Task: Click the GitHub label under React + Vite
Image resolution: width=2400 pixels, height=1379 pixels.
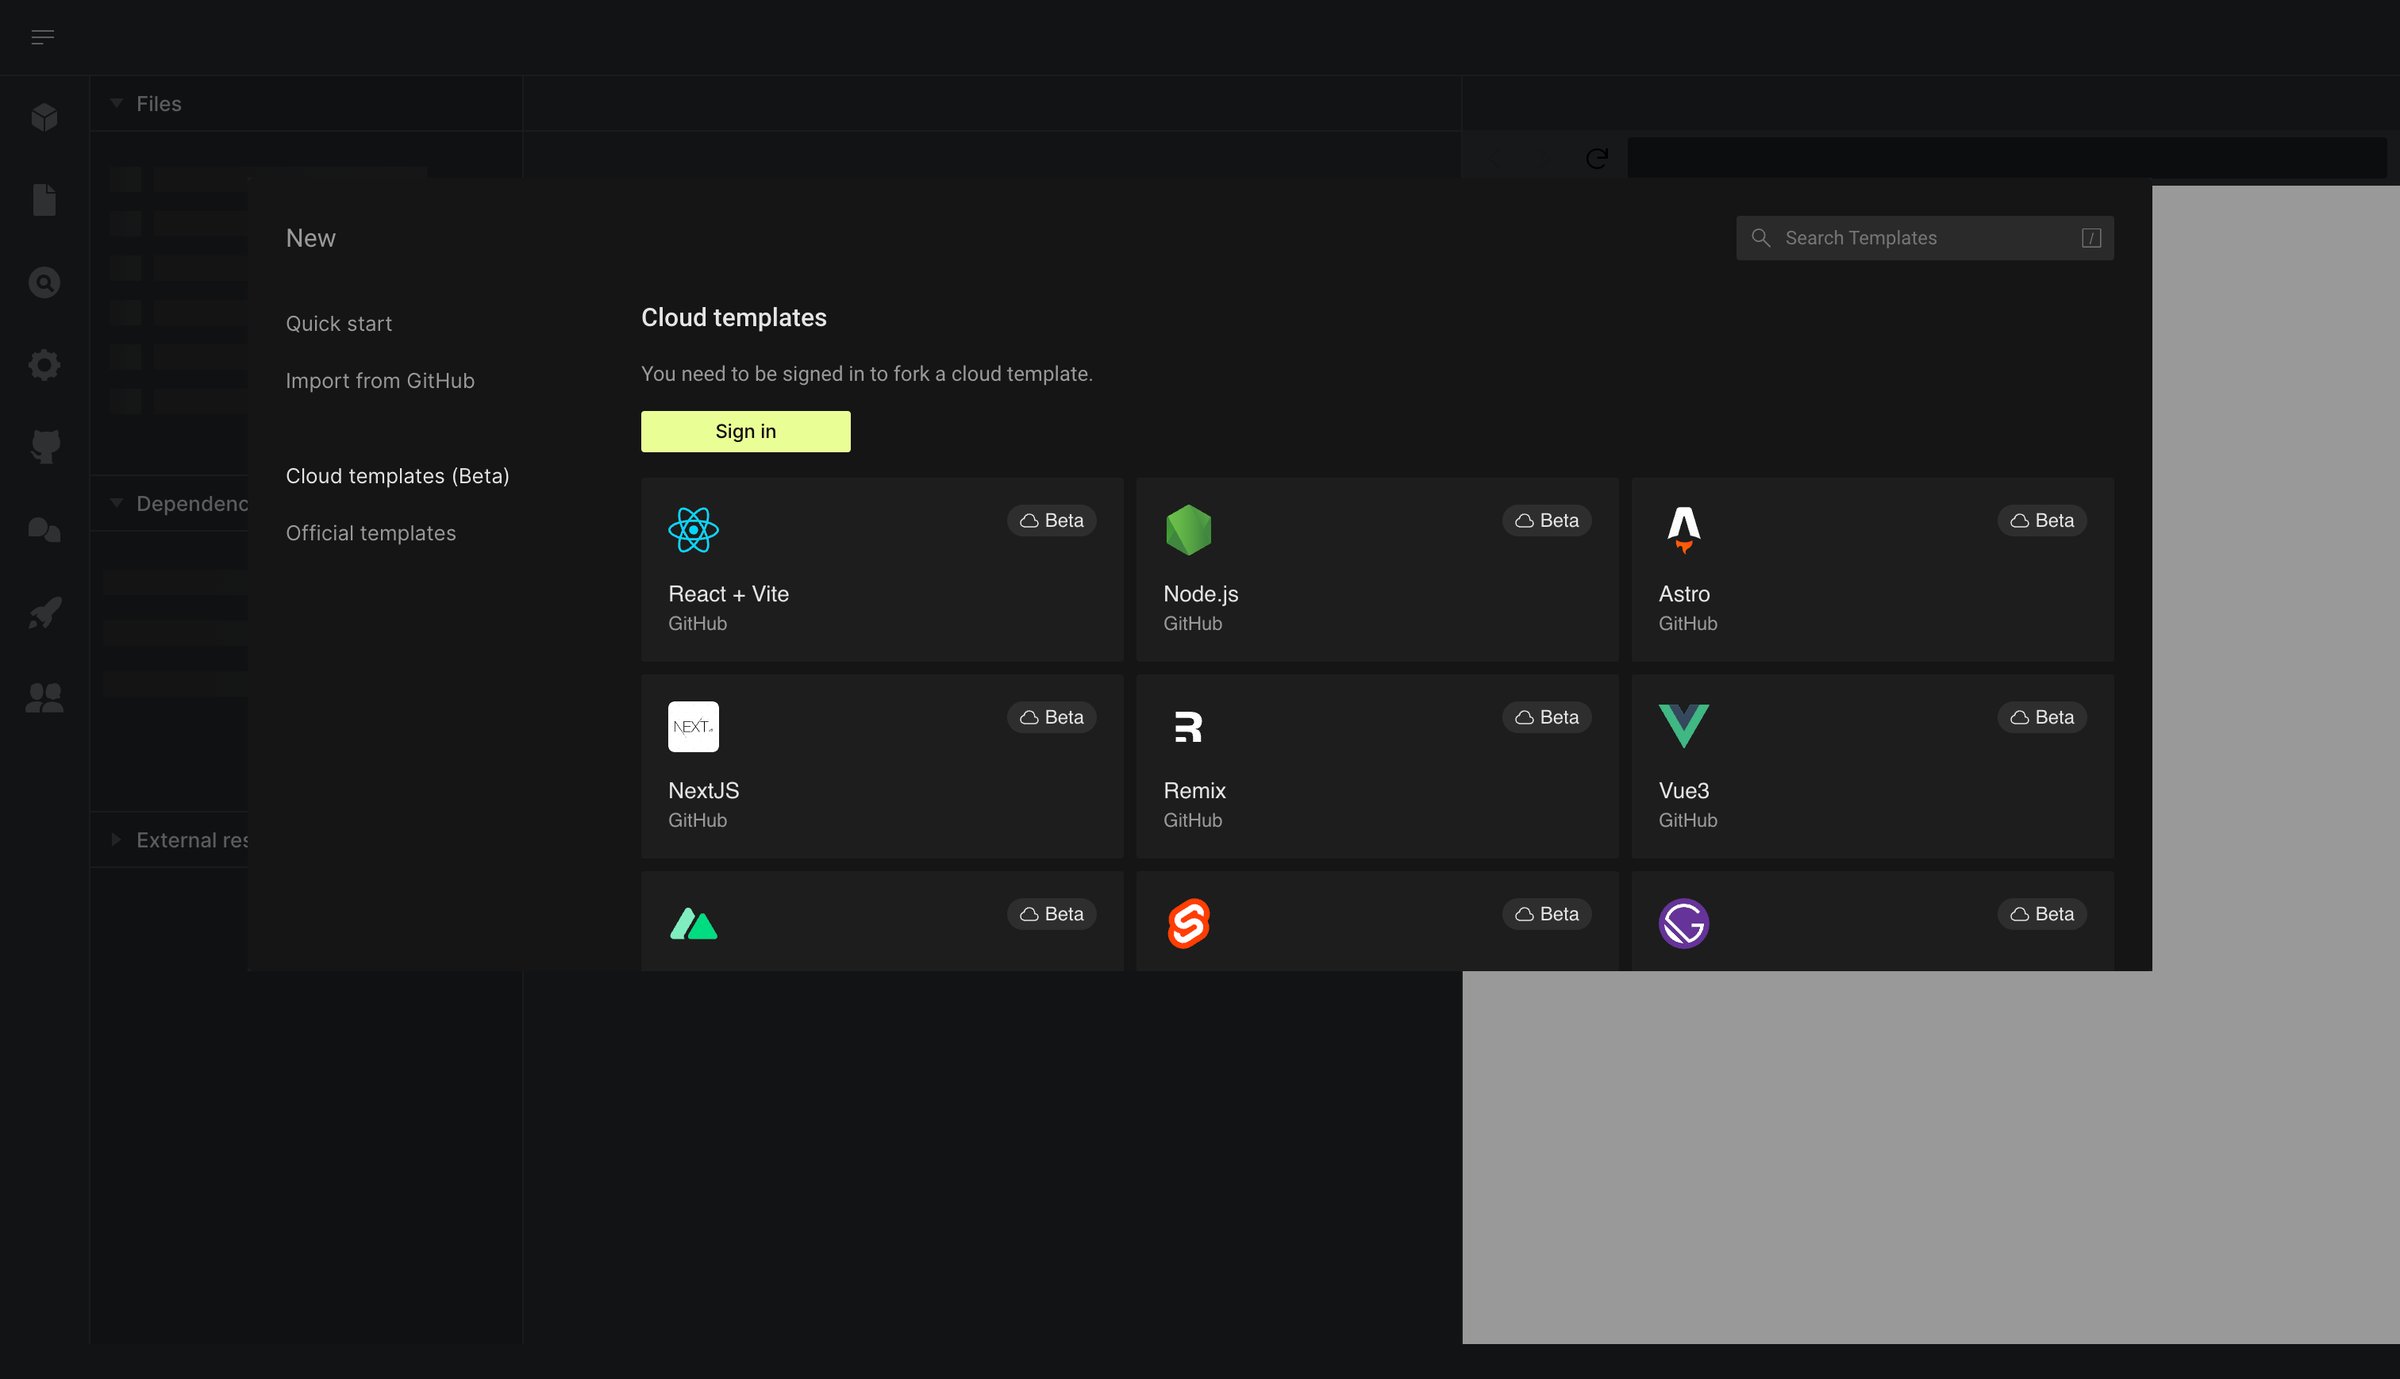Action: click(x=697, y=624)
